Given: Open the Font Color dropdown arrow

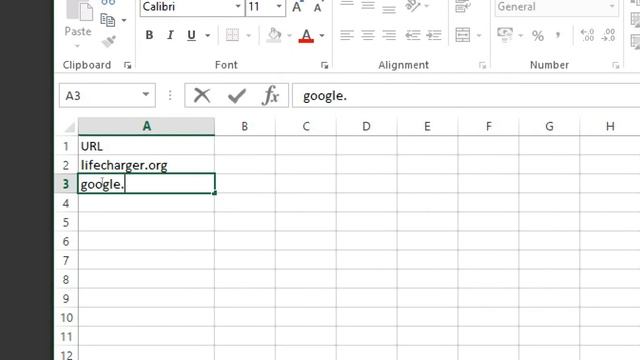Looking at the screenshot, I should point(322,36).
